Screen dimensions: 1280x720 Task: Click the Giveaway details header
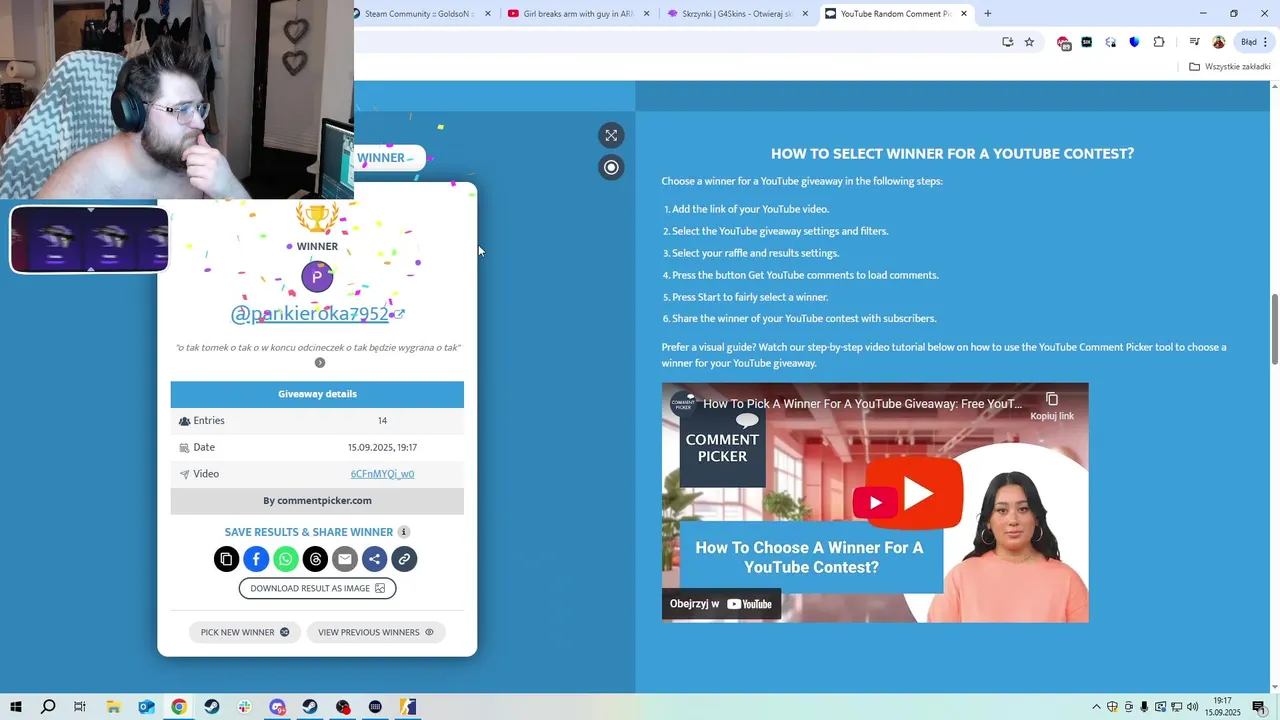pyautogui.click(x=317, y=394)
